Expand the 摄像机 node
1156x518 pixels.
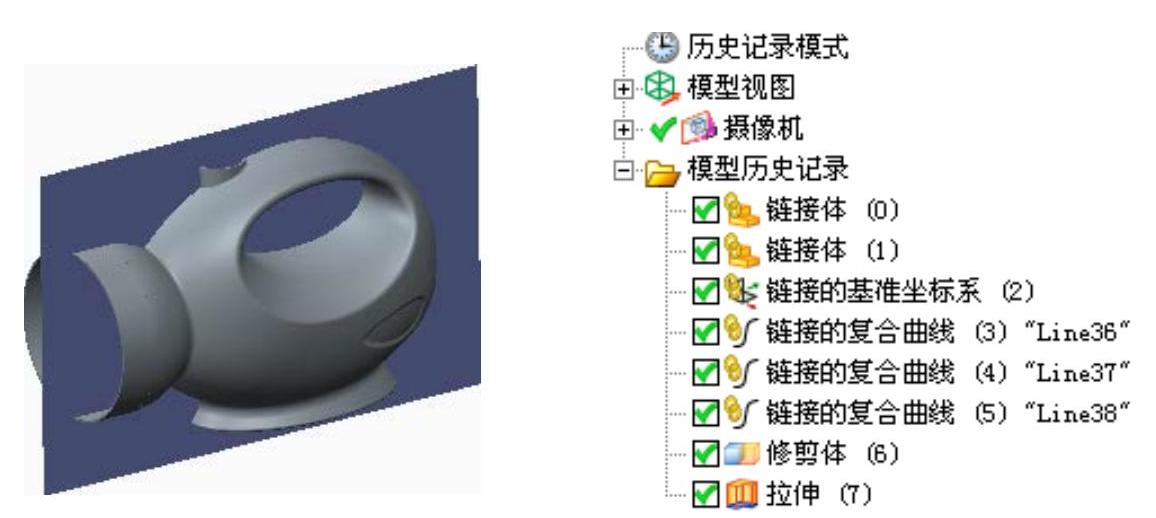pyautogui.click(x=623, y=130)
